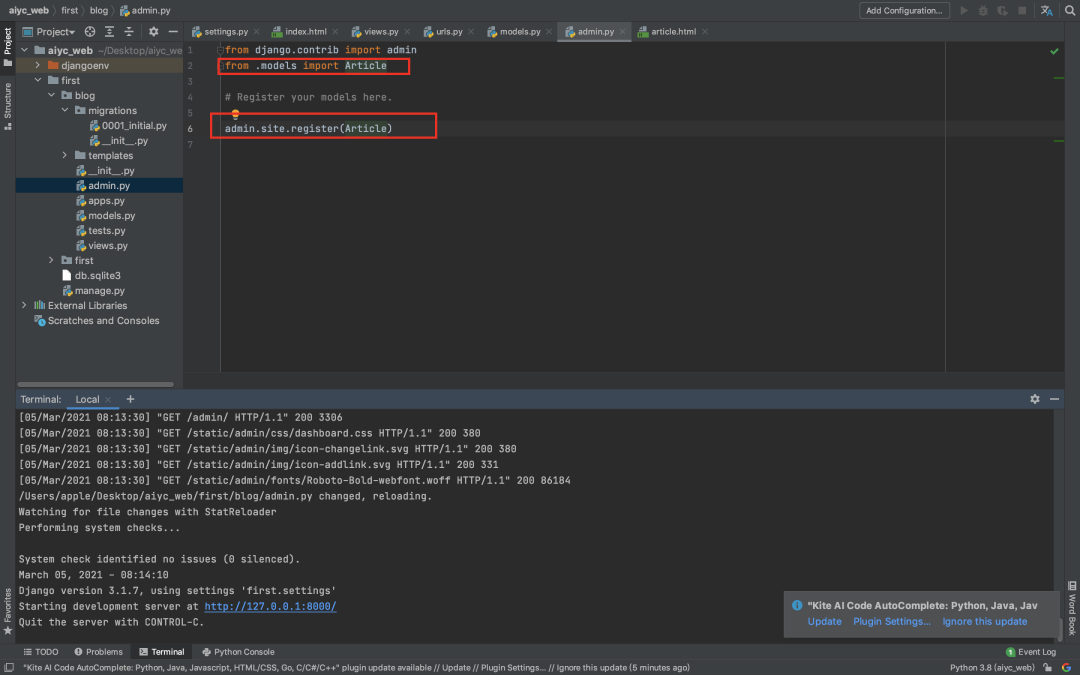Open the Python Console tab
Screen dimensions: 1080x675
[238, 652]
